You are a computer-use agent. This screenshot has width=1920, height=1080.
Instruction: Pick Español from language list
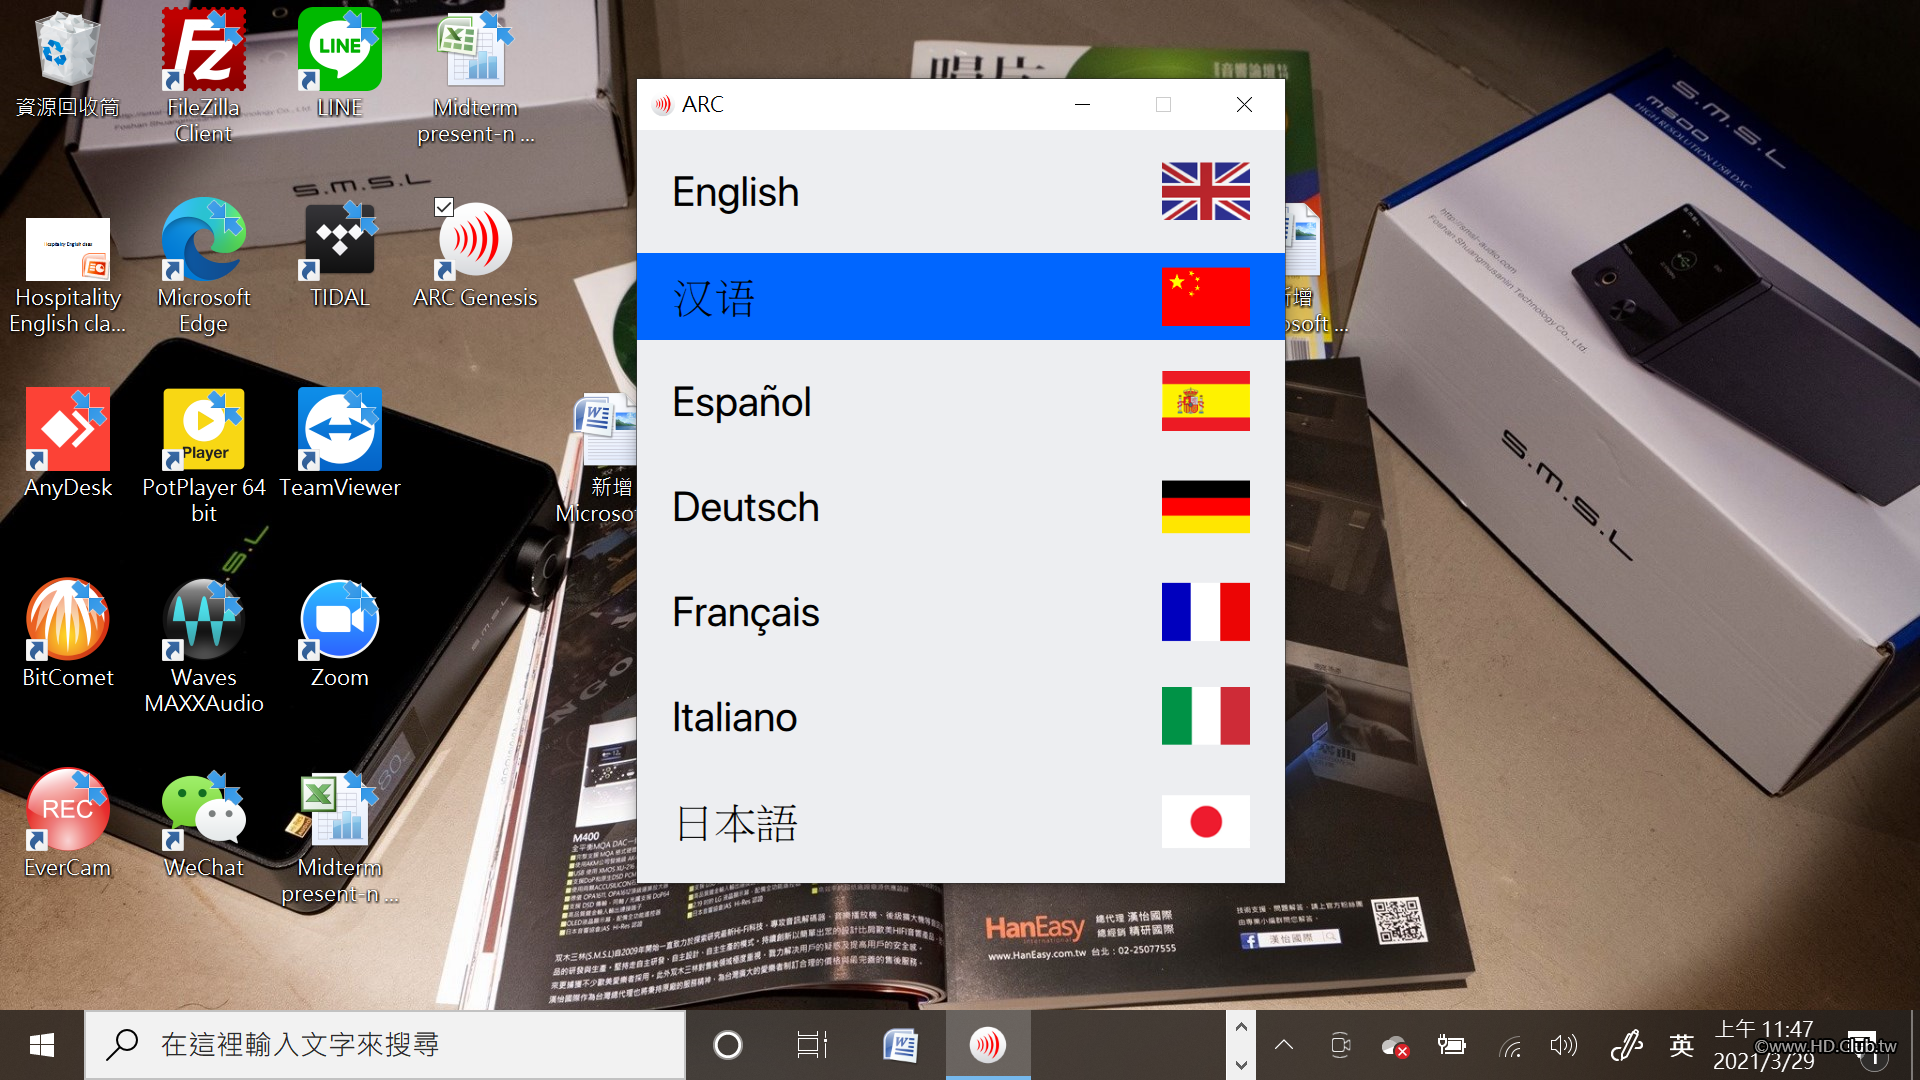click(742, 402)
